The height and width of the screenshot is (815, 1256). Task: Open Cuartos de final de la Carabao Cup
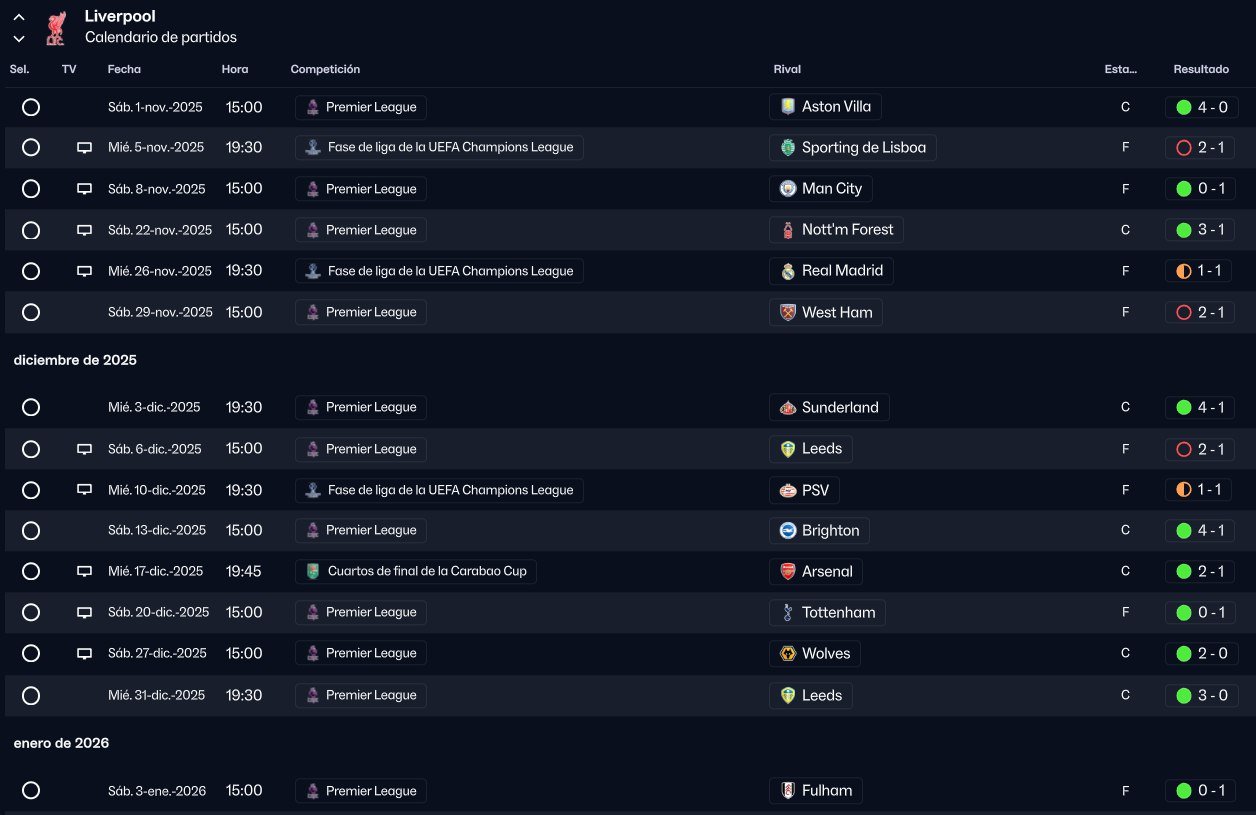point(416,572)
